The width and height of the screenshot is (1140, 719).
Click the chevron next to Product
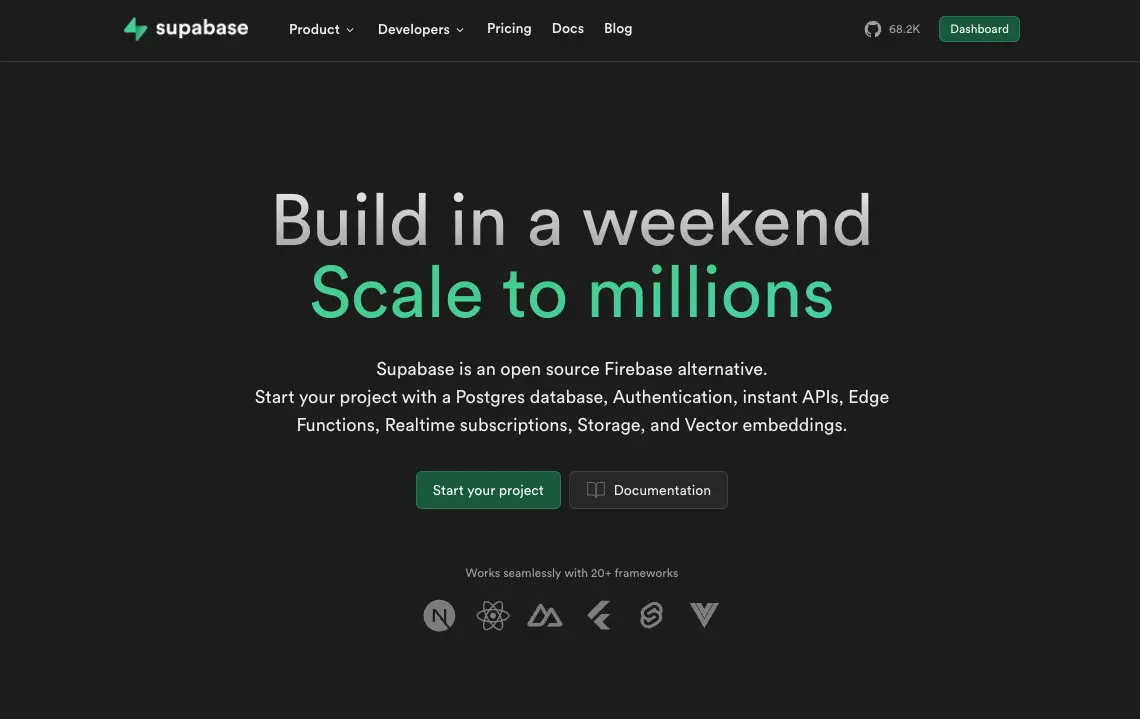pos(350,30)
